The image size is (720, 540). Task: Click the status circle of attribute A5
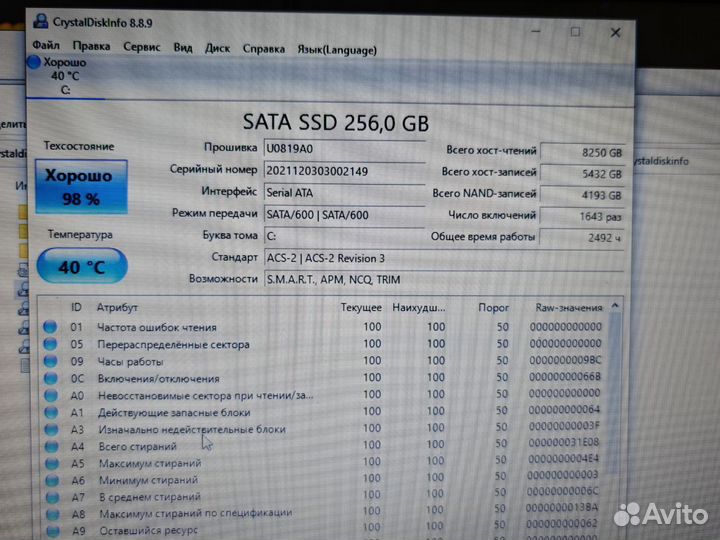[x=52, y=463]
